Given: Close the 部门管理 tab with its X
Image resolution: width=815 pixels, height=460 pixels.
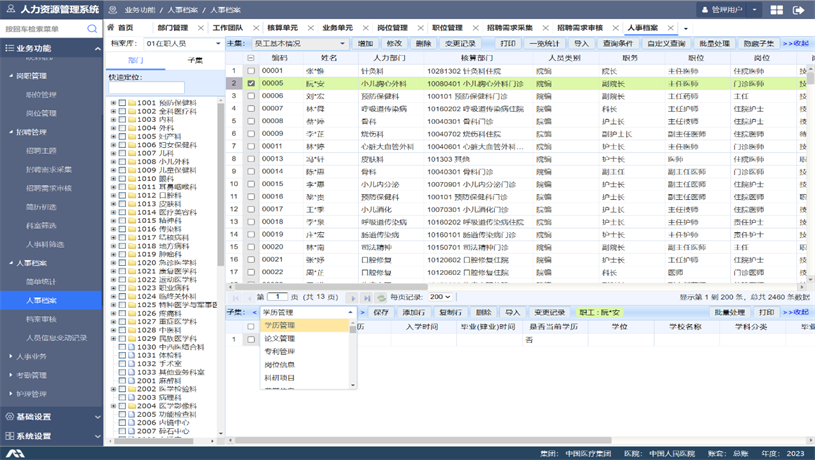Looking at the screenshot, I should tap(201, 28).
